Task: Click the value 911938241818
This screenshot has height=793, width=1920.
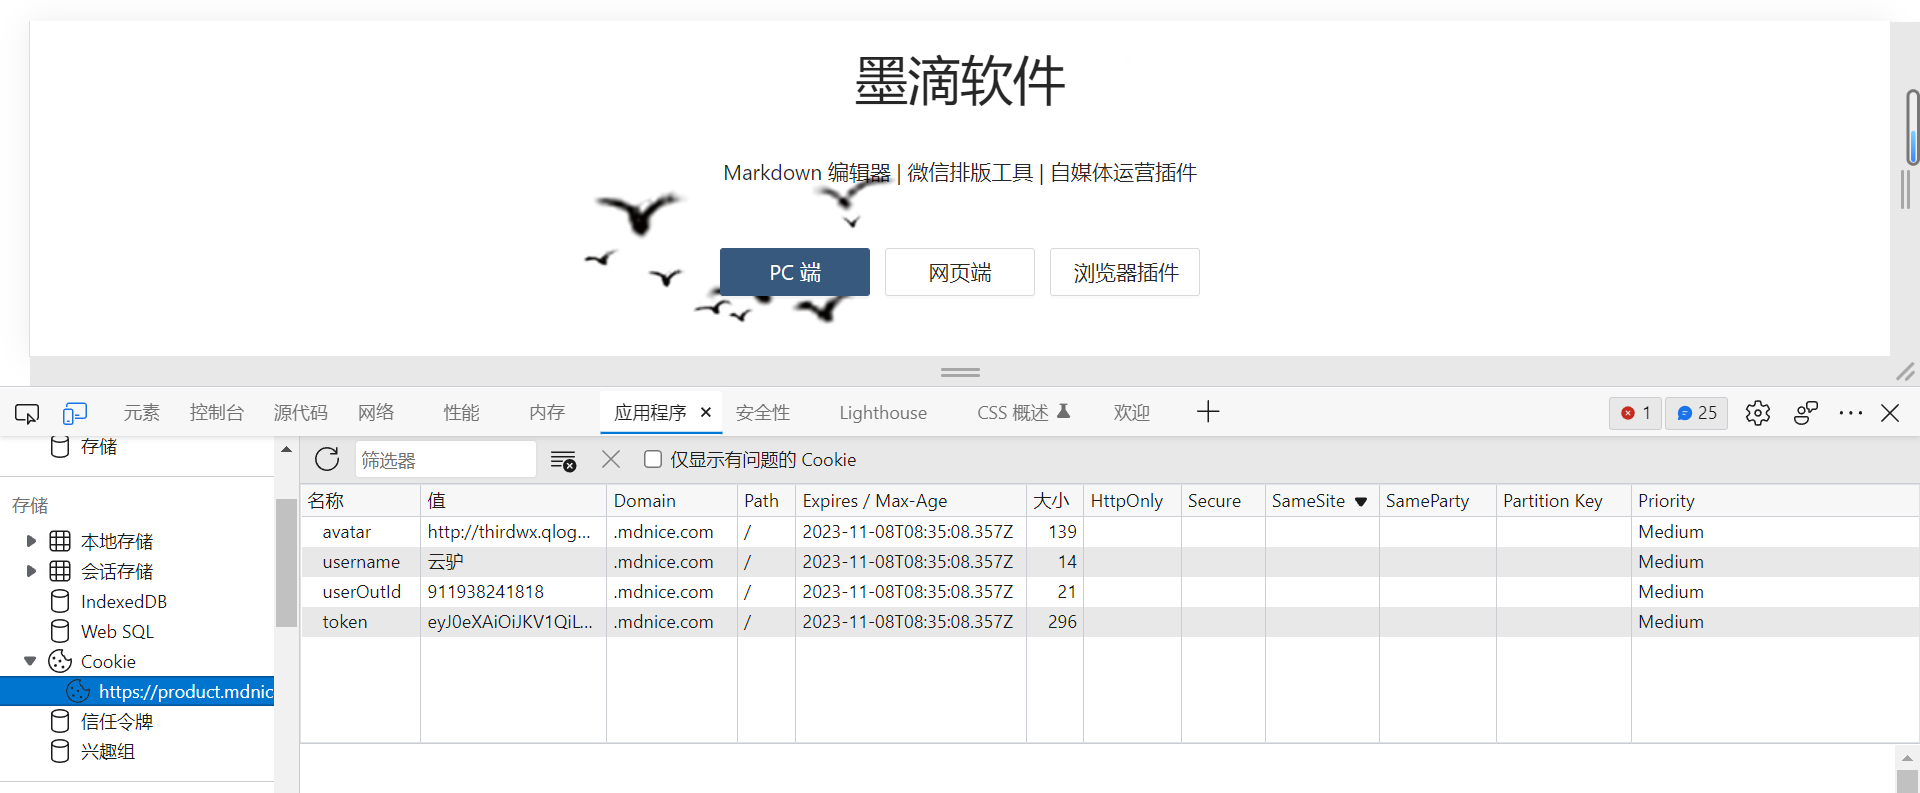Action: pos(486,592)
